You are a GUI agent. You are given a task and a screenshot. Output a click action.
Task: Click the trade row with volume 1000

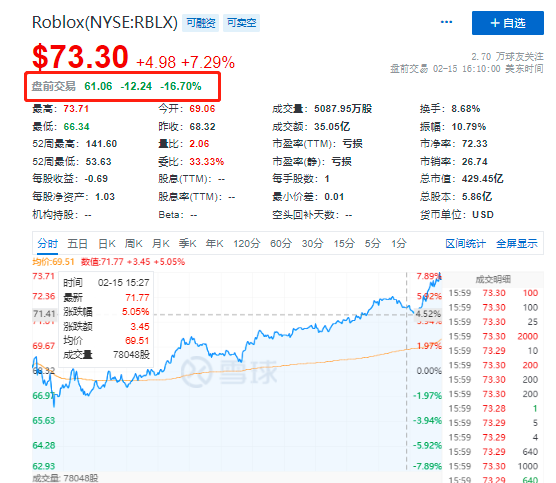coord(493,466)
